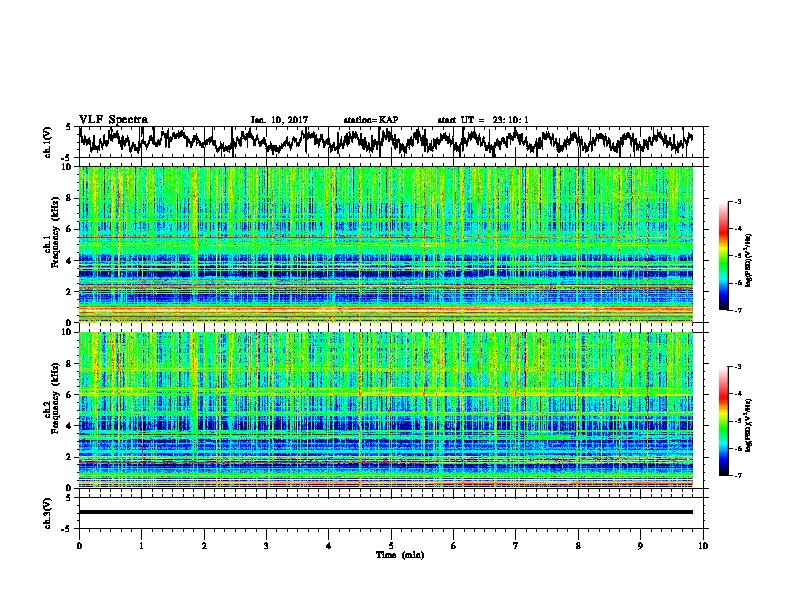
Task: Click time-axis tick label "1" at bottom
Action: tap(141, 546)
